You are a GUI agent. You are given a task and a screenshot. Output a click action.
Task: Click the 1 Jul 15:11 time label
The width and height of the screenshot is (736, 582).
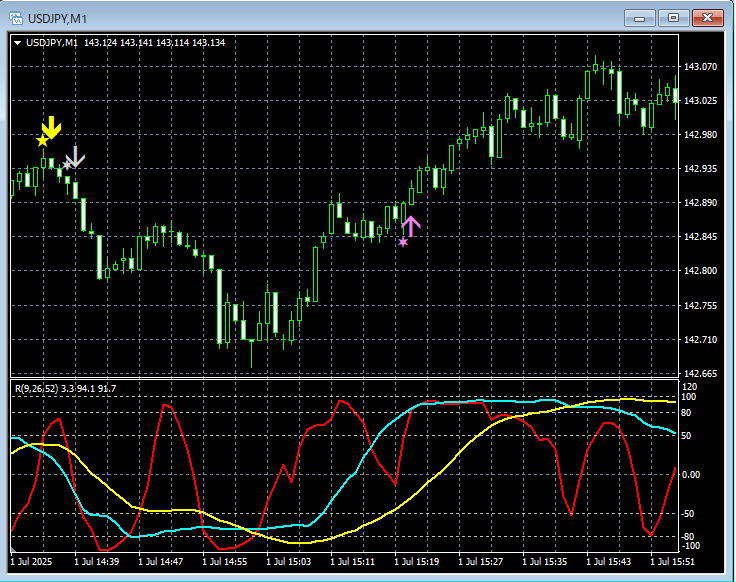[x=353, y=561]
